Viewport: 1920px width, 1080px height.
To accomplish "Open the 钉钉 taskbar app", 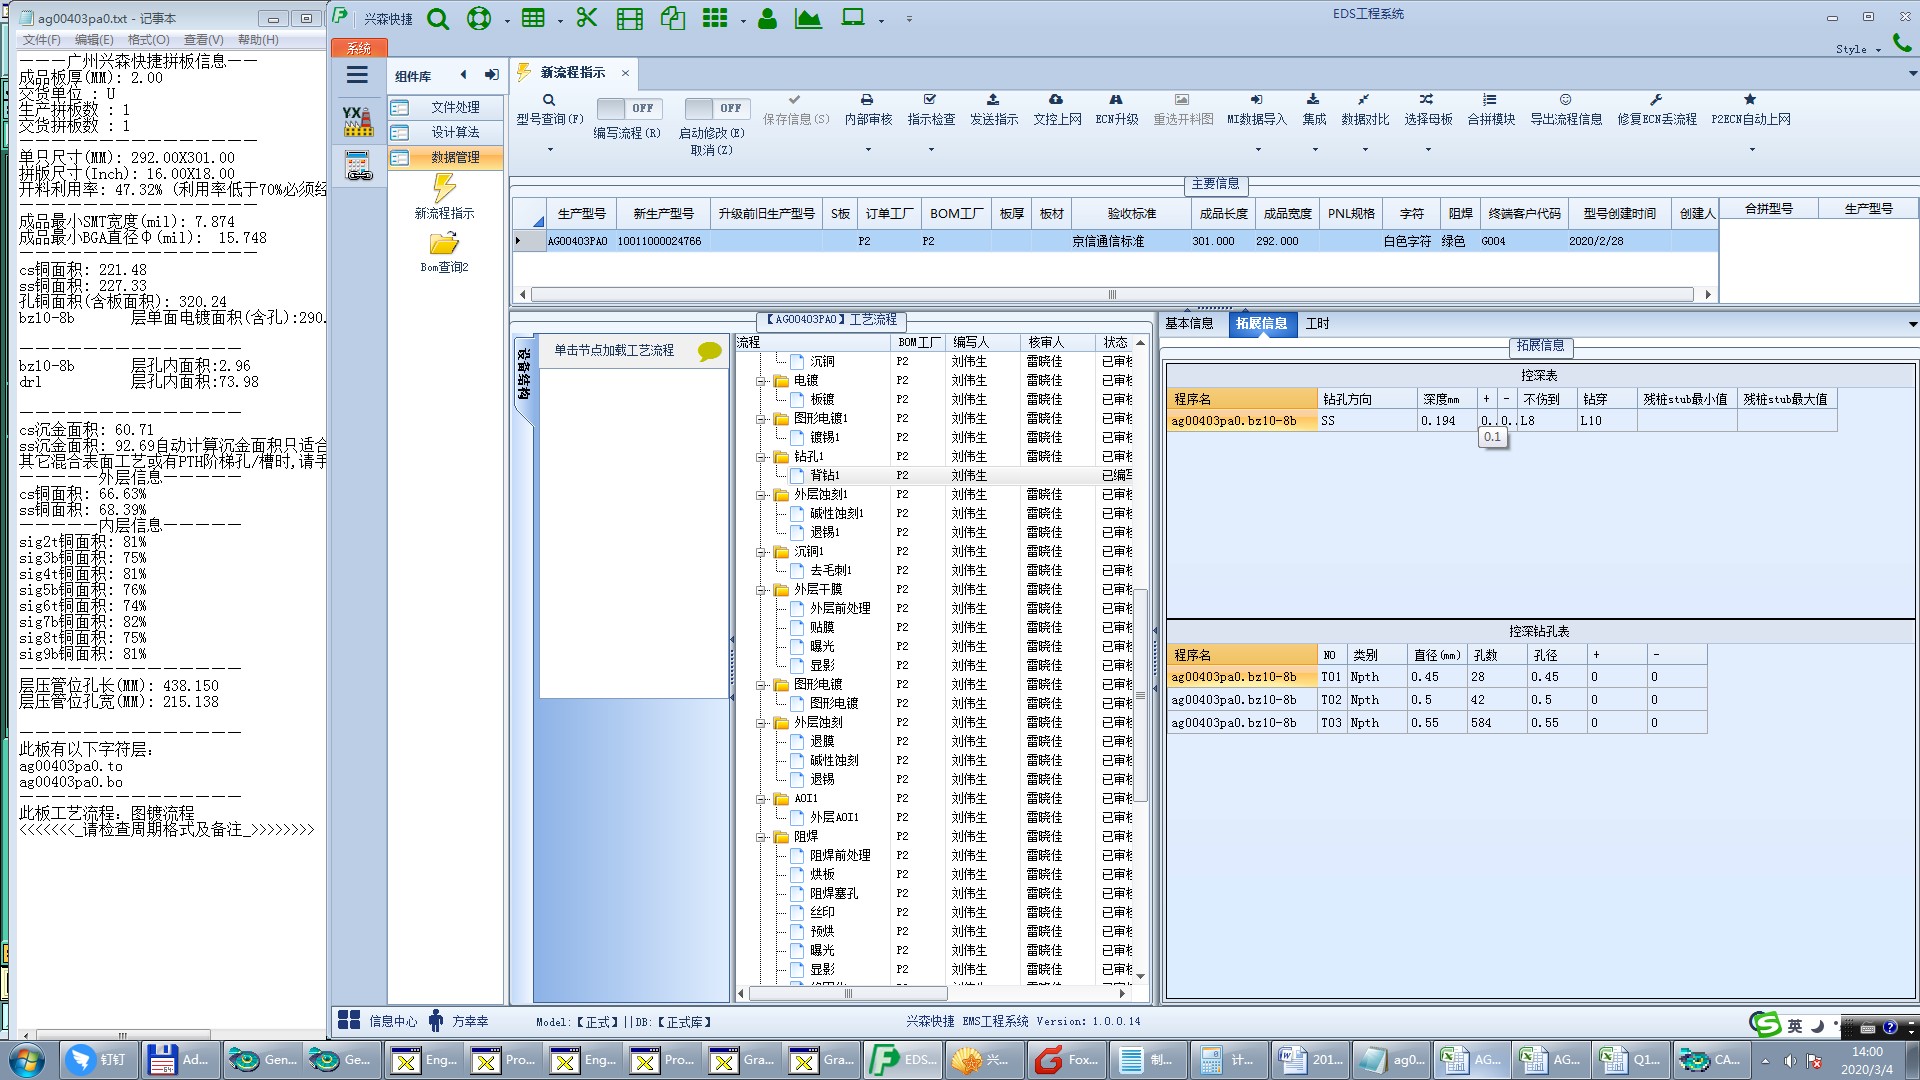I will tap(98, 1060).
